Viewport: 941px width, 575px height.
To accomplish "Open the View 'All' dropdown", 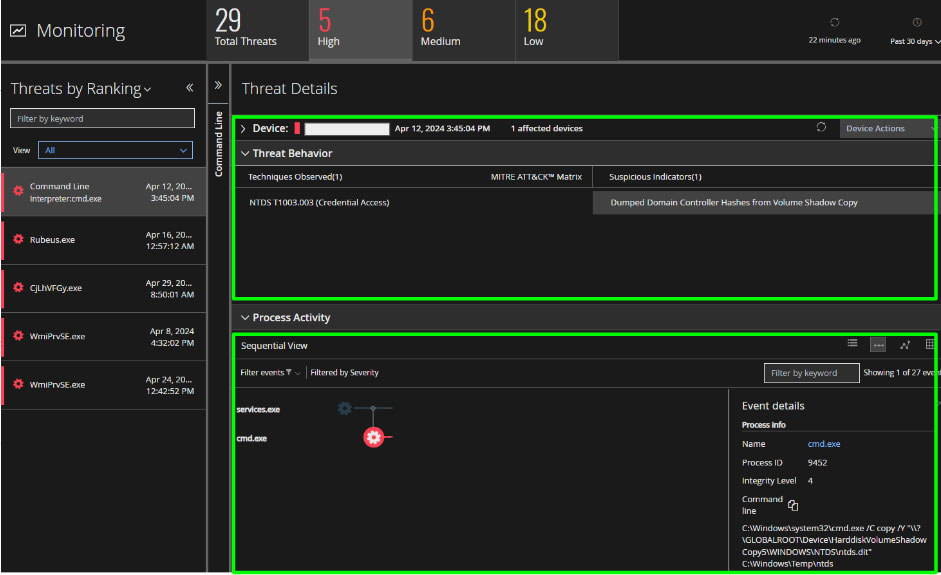I will 115,150.
